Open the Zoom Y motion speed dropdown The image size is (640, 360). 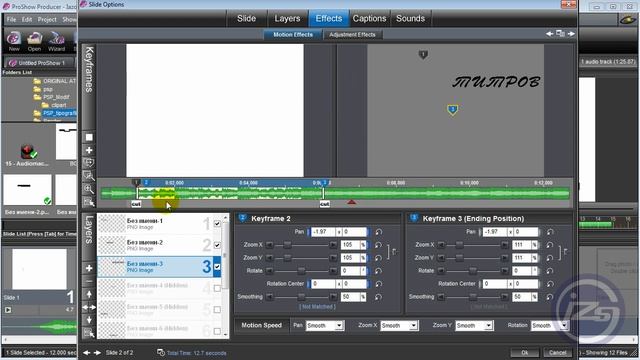pyautogui.click(x=488, y=325)
